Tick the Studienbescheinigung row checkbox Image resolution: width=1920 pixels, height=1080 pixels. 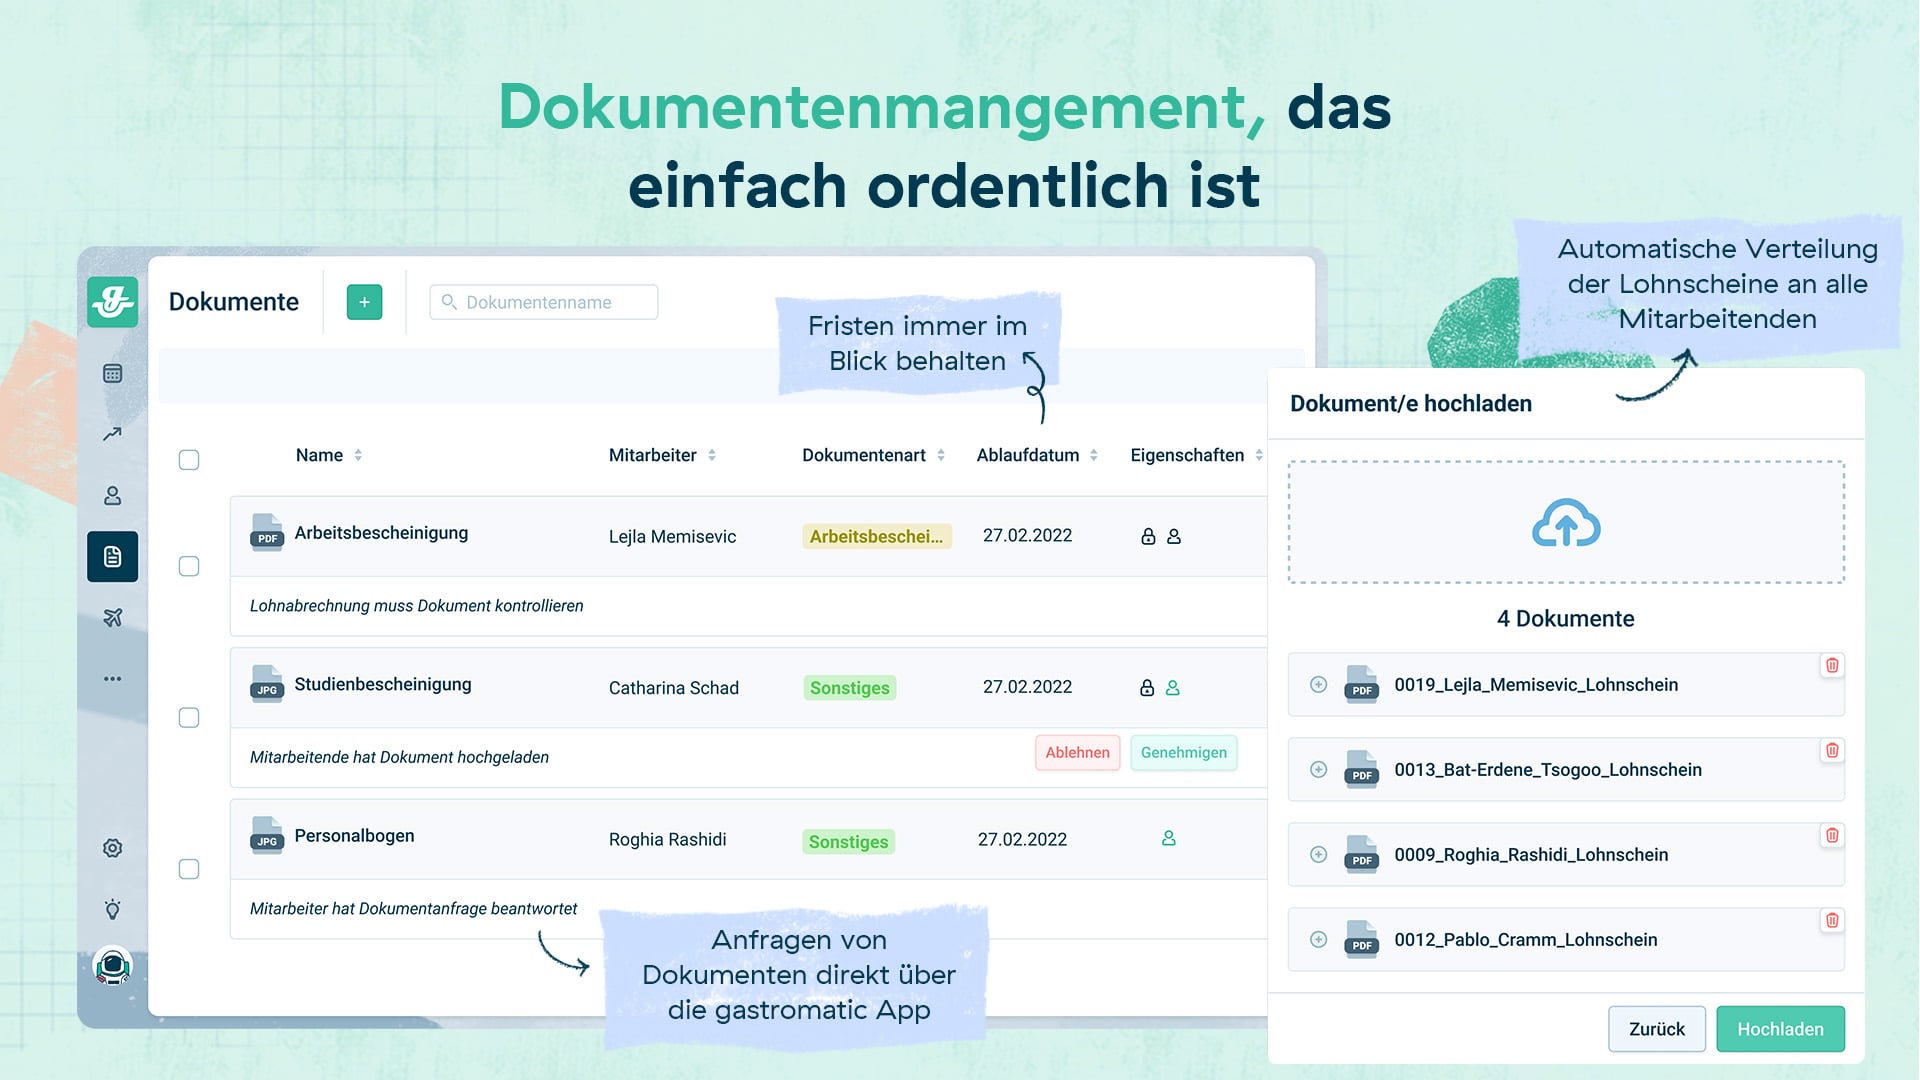click(x=189, y=718)
